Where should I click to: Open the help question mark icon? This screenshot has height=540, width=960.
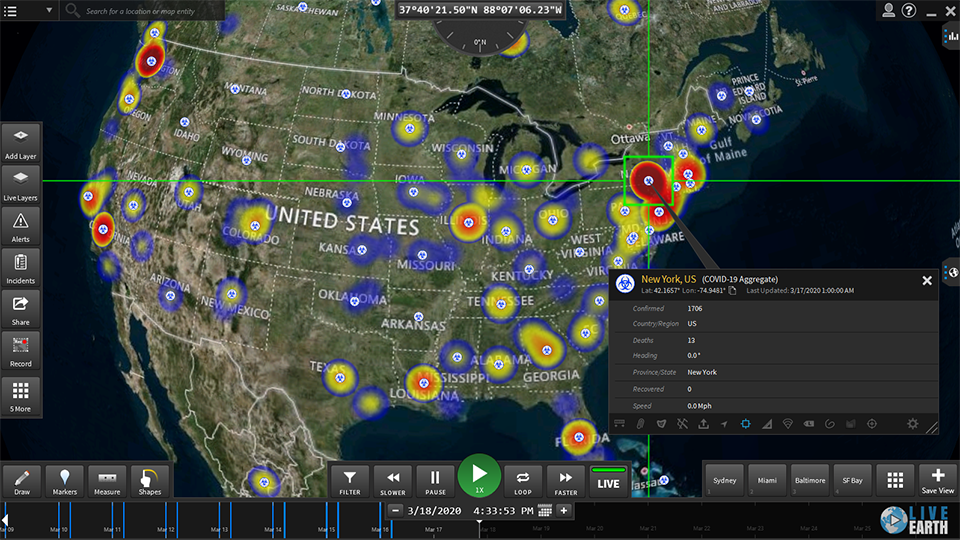(x=909, y=10)
